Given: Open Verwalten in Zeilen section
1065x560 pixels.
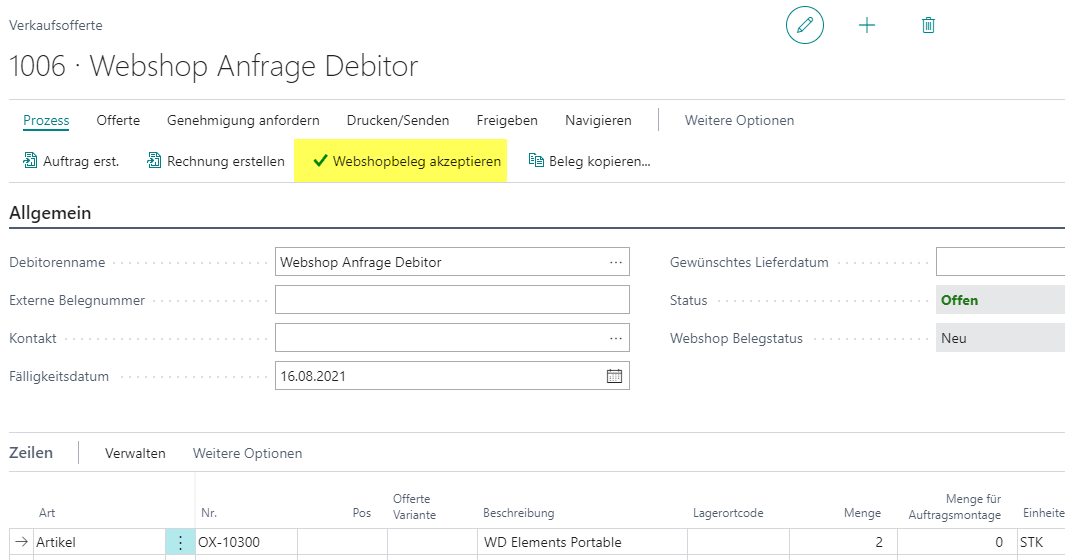Looking at the screenshot, I should [135, 453].
